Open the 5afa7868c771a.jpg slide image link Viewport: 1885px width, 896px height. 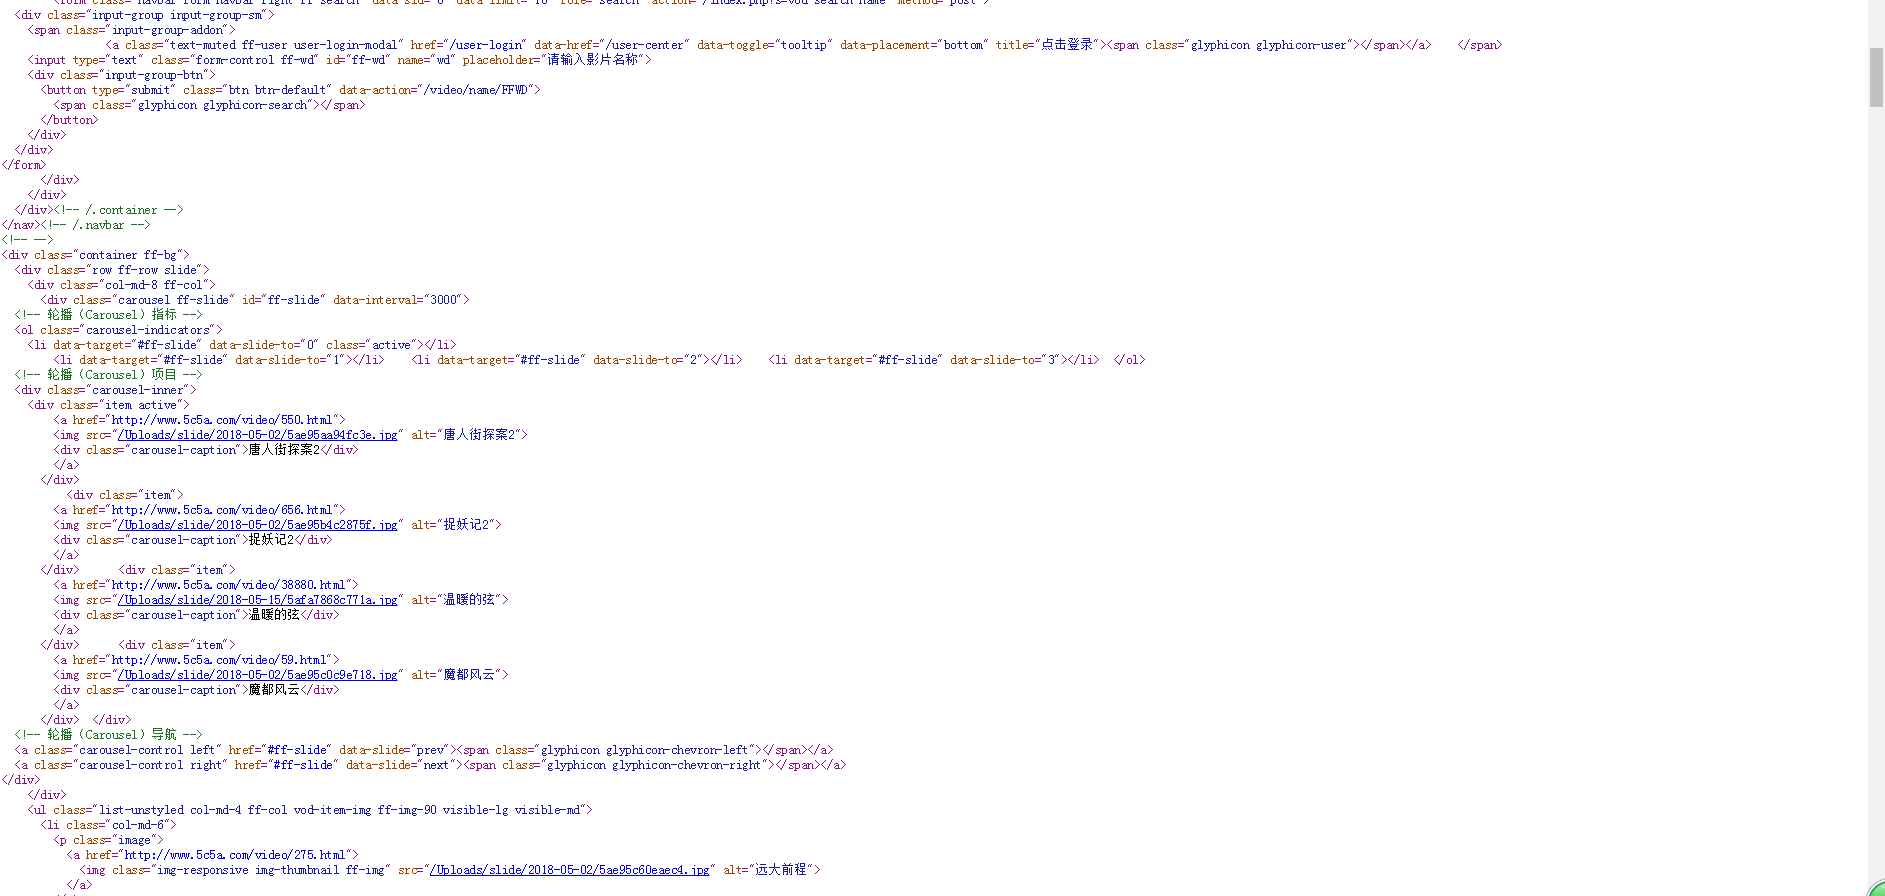click(258, 600)
